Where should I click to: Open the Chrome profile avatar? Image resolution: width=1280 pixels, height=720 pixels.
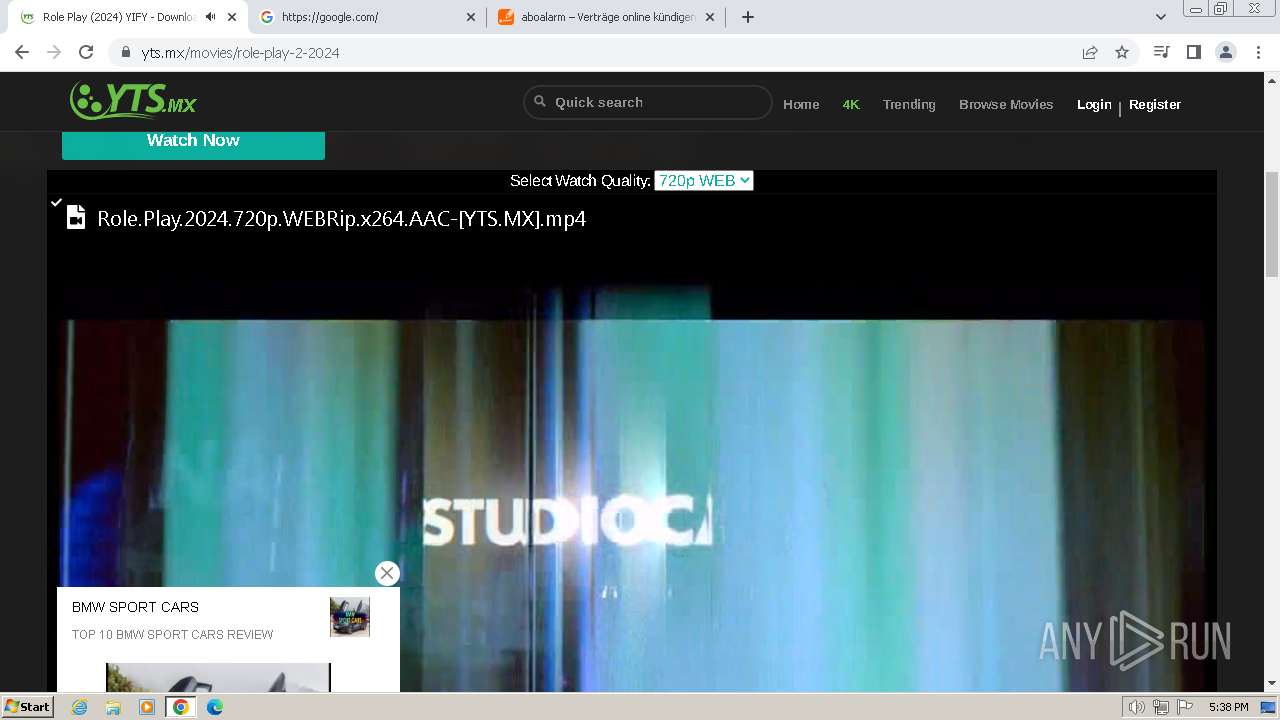pyautogui.click(x=1226, y=52)
